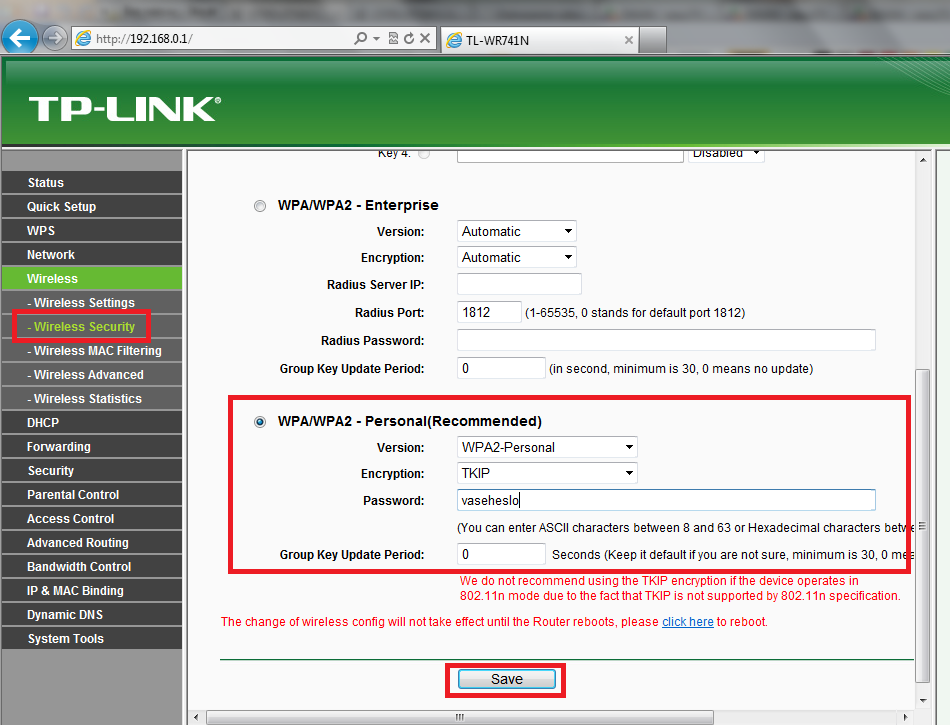Click the vertical scrollbar thumb
This screenshot has width=950, height=725.
coord(923,525)
